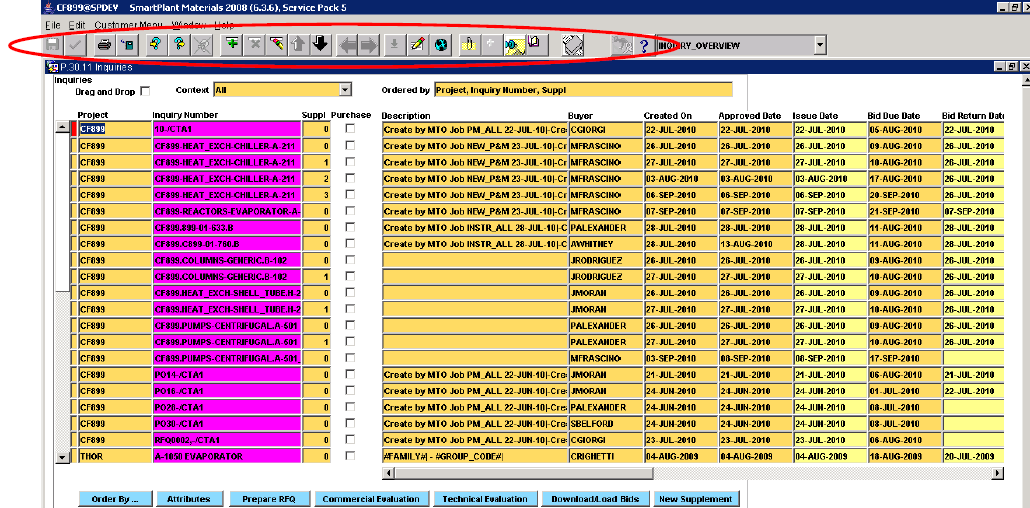Image resolution: width=1030 pixels, height=508 pixels.
Task: Click horizontal scrollbar right arrow under date columns
Action: tap(998, 473)
